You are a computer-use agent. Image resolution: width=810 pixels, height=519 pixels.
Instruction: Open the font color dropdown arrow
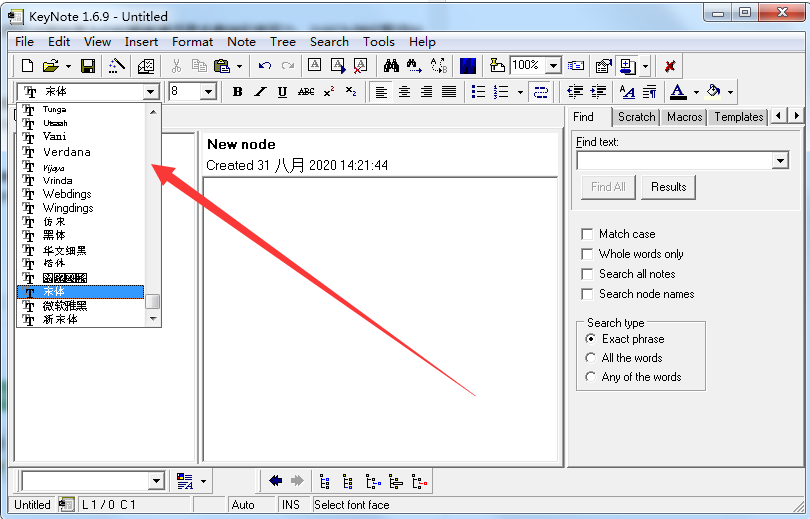pos(696,92)
